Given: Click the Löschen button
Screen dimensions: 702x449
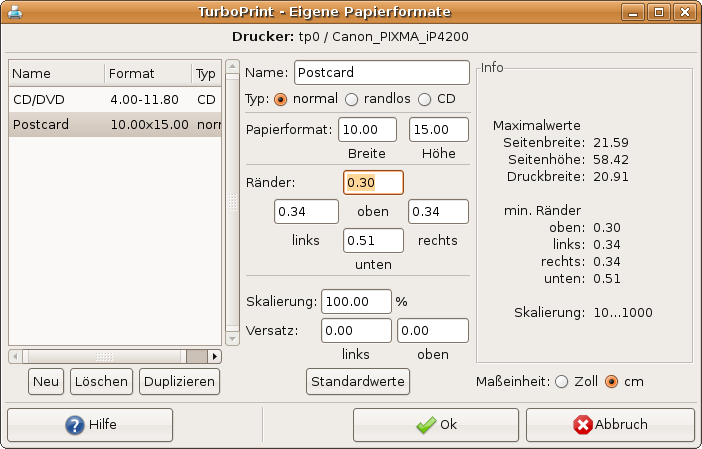Looking at the screenshot, I should click(x=101, y=381).
